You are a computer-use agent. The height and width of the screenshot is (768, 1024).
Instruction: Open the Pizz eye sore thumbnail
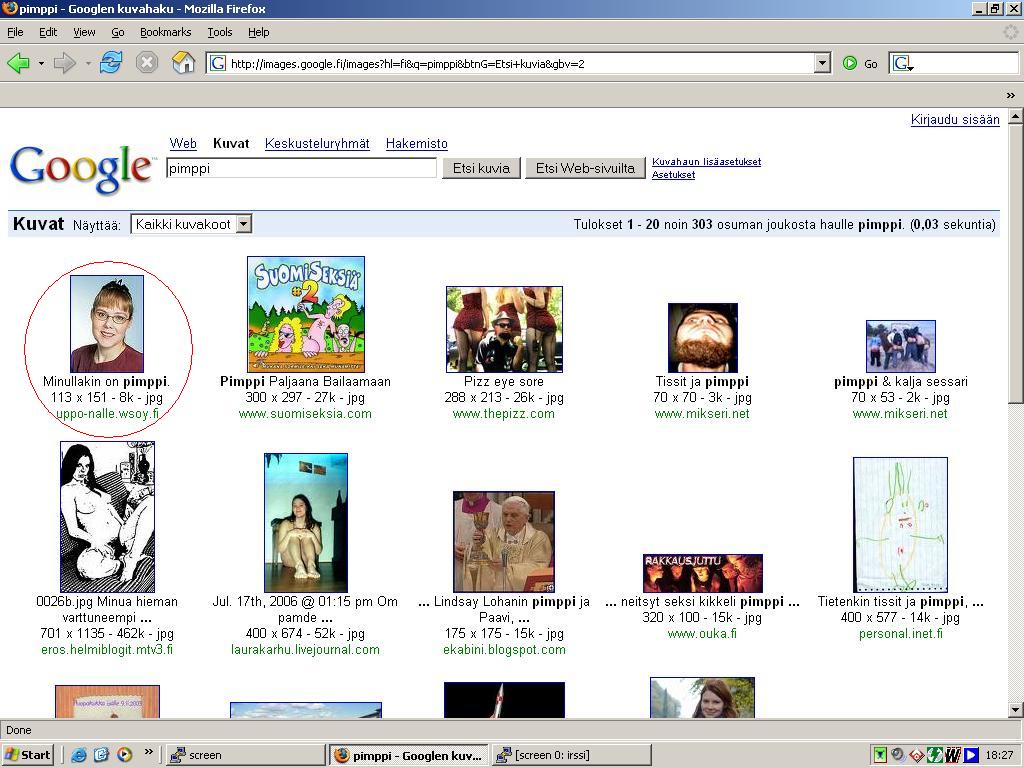pos(504,329)
